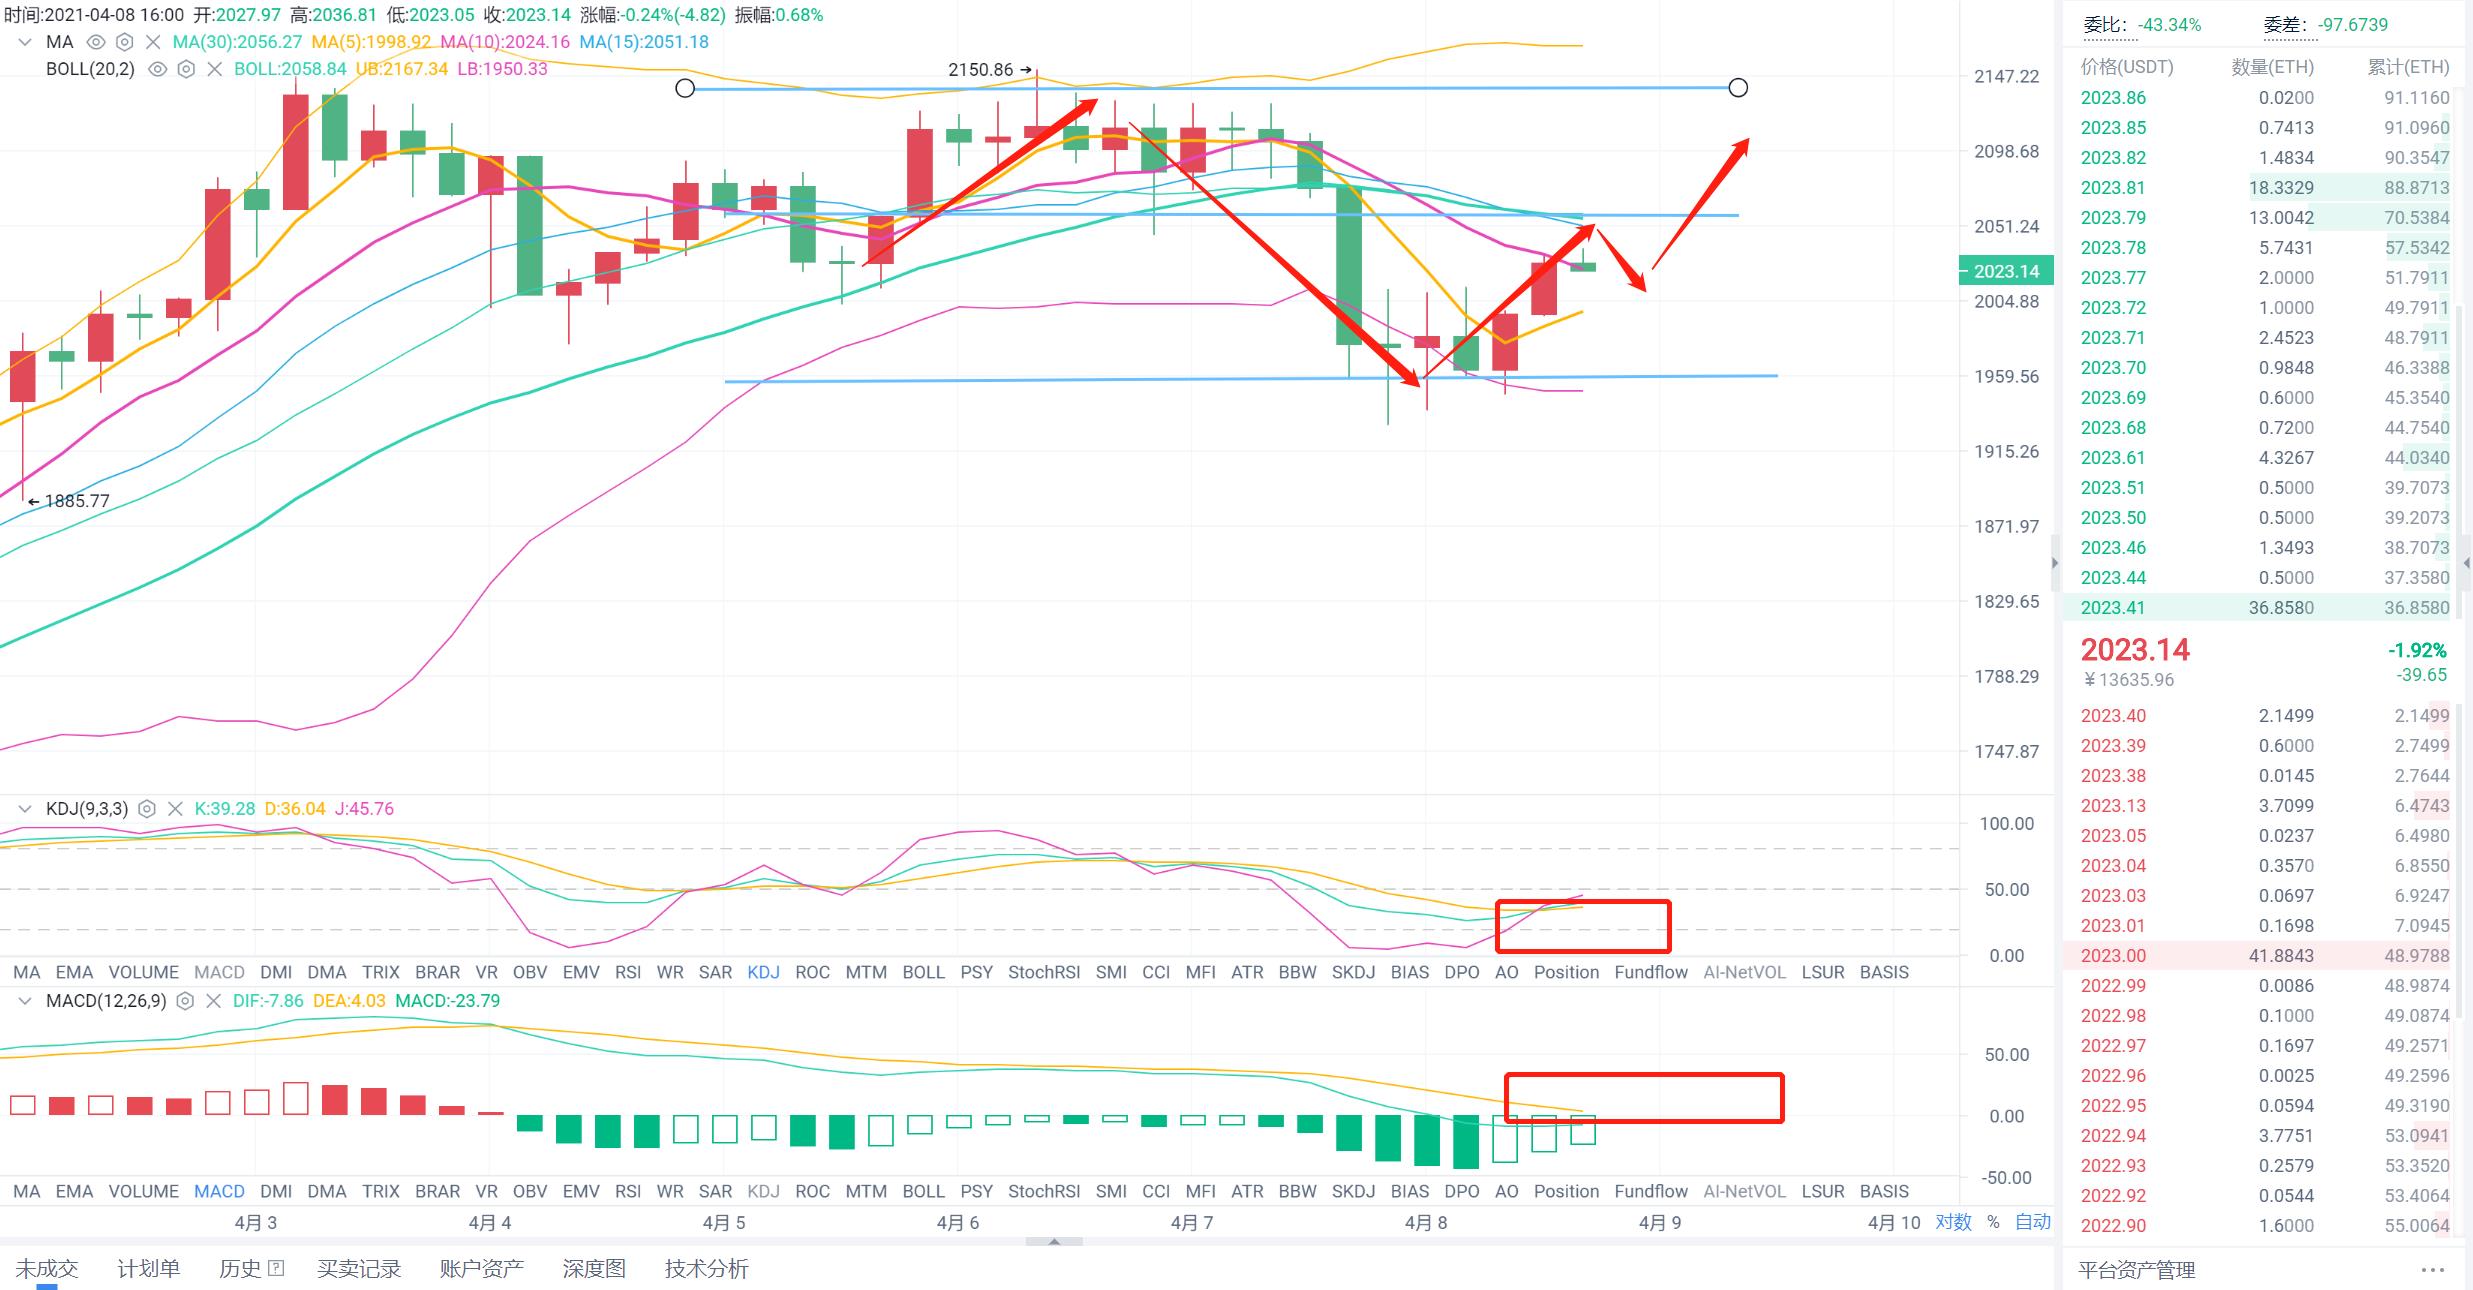Select VOLUME in the KDJ panel indicator row
Screen dimensions: 2473x1290
(144, 972)
